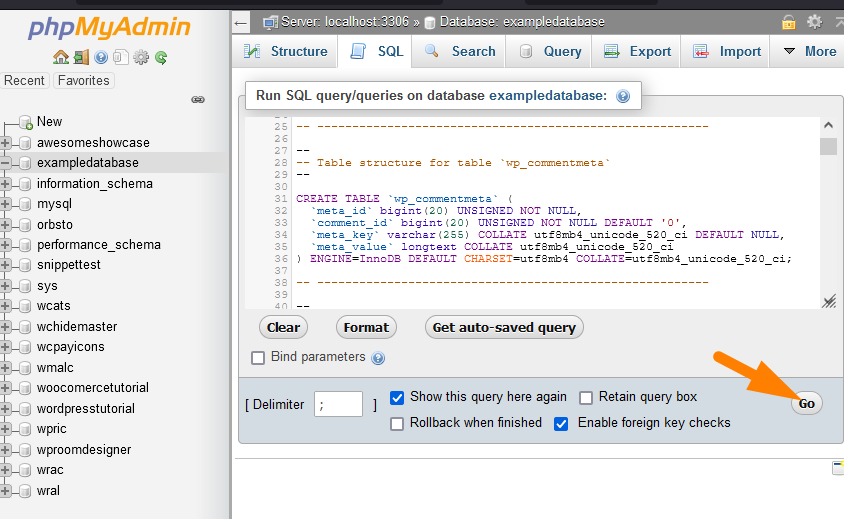The width and height of the screenshot is (844, 519).
Task: Expand information_schema database tree
Action: [x=6, y=184]
